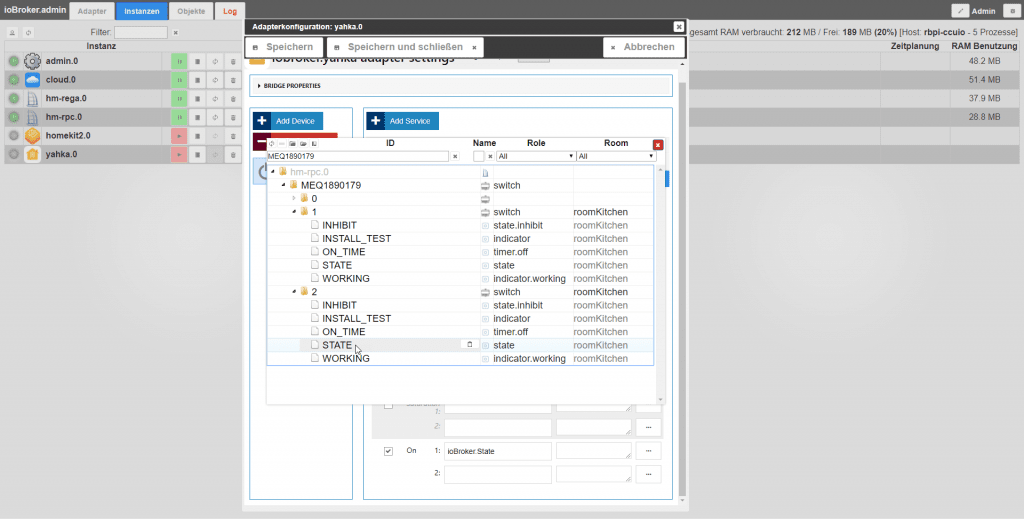The height and width of the screenshot is (519, 1024).
Task: Start the yahka.0 instance
Action: [x=179, y=155]
